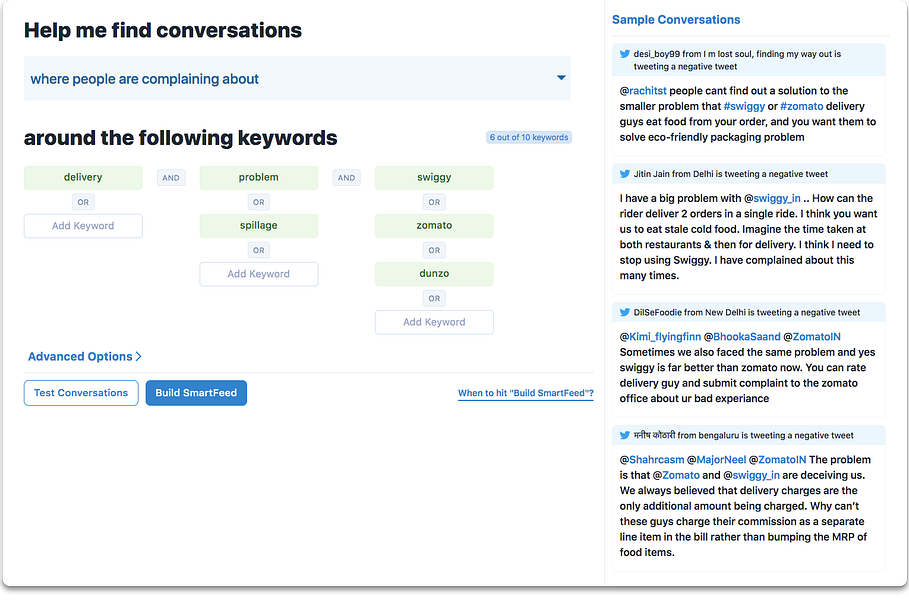Image resolution: width=909 pixels, height=600 pixels.
Task: Click Add Keyword field under delivery
Action: 83,226
